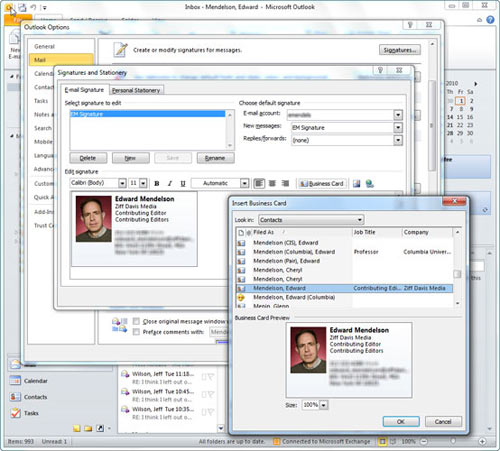Click zoom in plus button in status bar
Image resolution: width=500 pixels, height=451 pixels.
(482, 441)
